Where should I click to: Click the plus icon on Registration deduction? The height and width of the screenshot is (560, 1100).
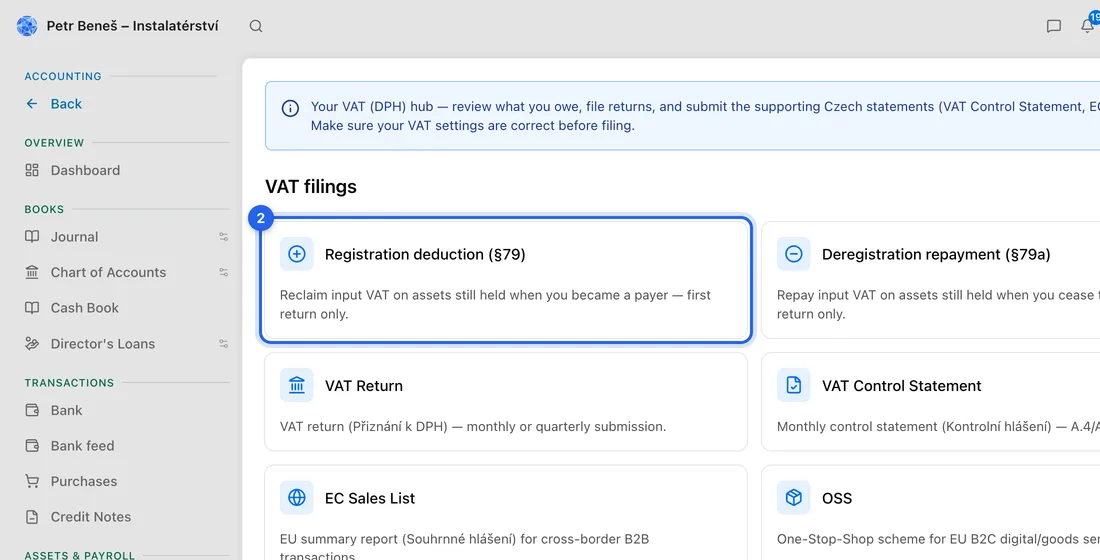[297, 254]
